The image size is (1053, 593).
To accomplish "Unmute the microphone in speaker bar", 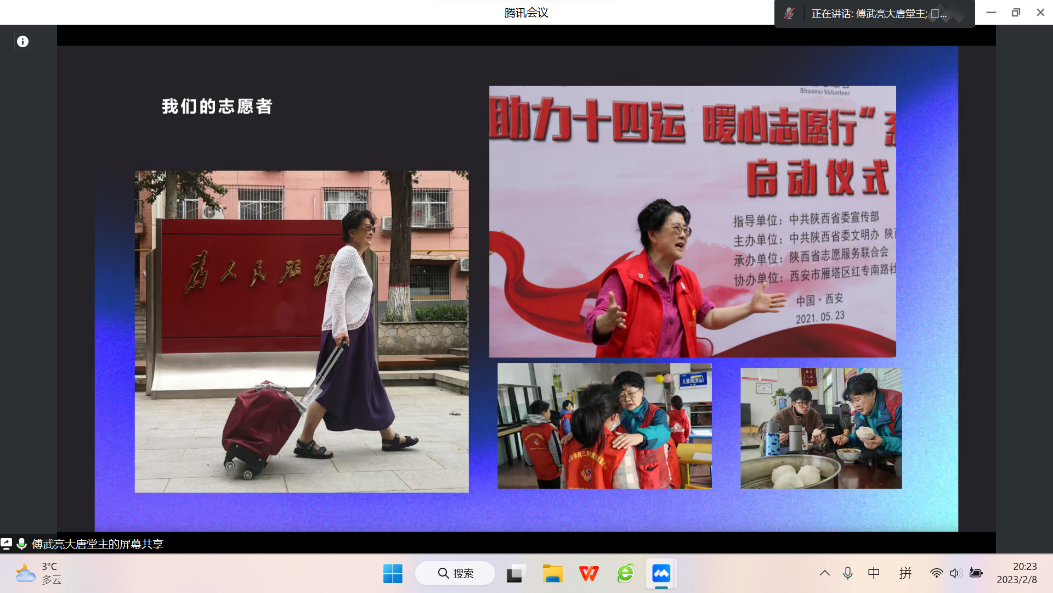I will pos(790,14).
